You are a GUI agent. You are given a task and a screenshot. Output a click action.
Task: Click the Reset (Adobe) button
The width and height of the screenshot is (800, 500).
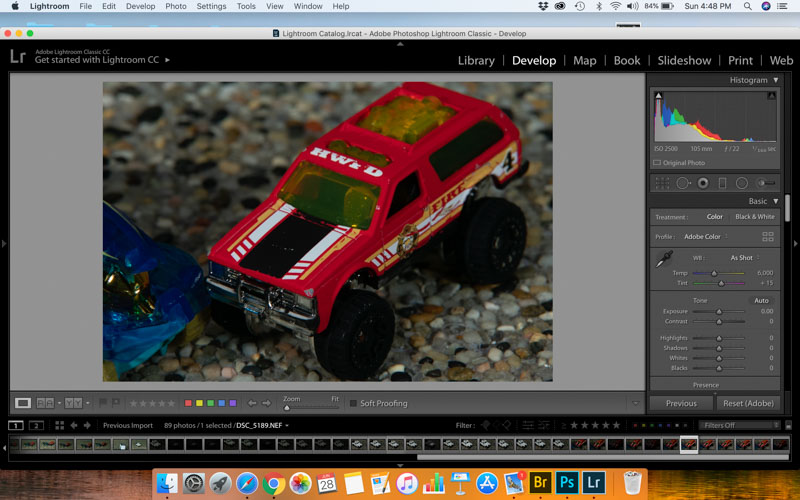(748, 403)
